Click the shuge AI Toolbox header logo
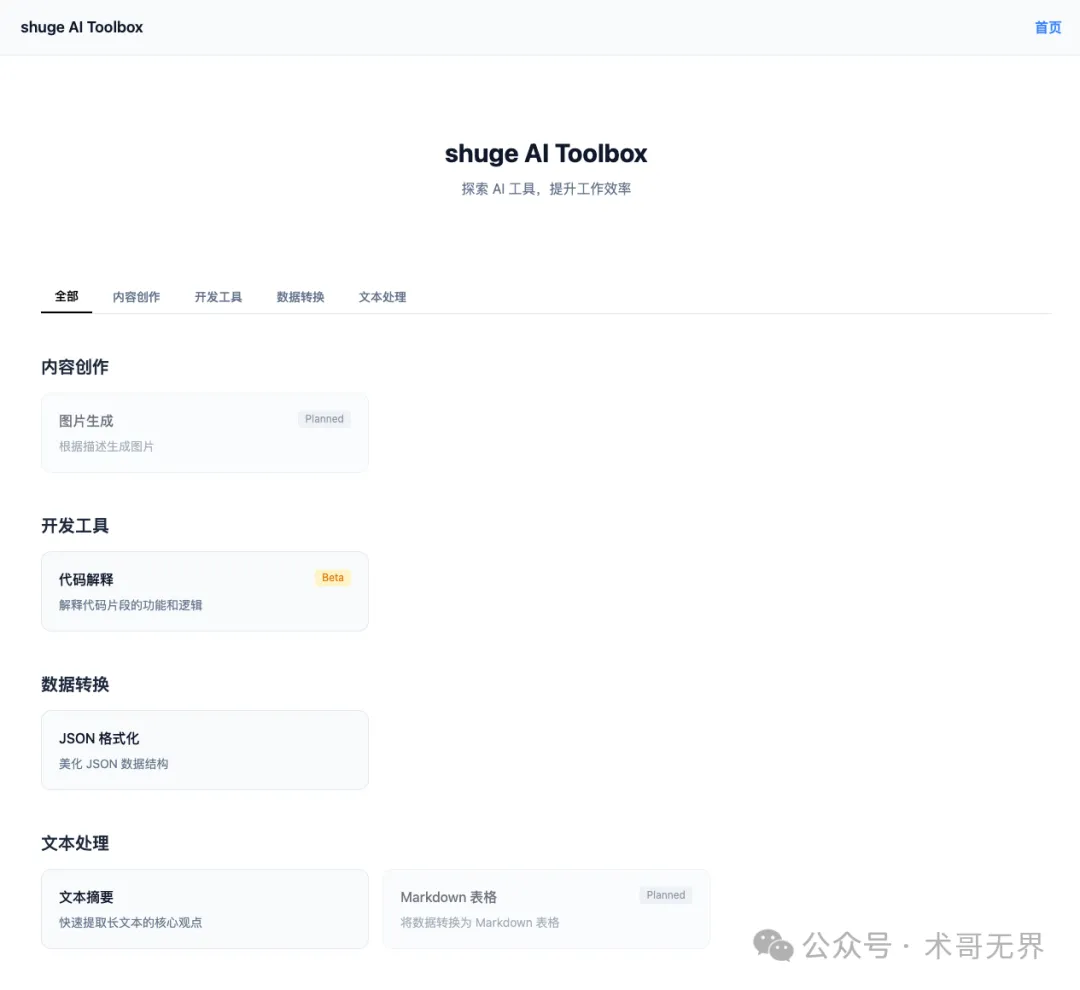This screenshot has width=1080, height=990. pyautogui.click(x=82, y=28)
